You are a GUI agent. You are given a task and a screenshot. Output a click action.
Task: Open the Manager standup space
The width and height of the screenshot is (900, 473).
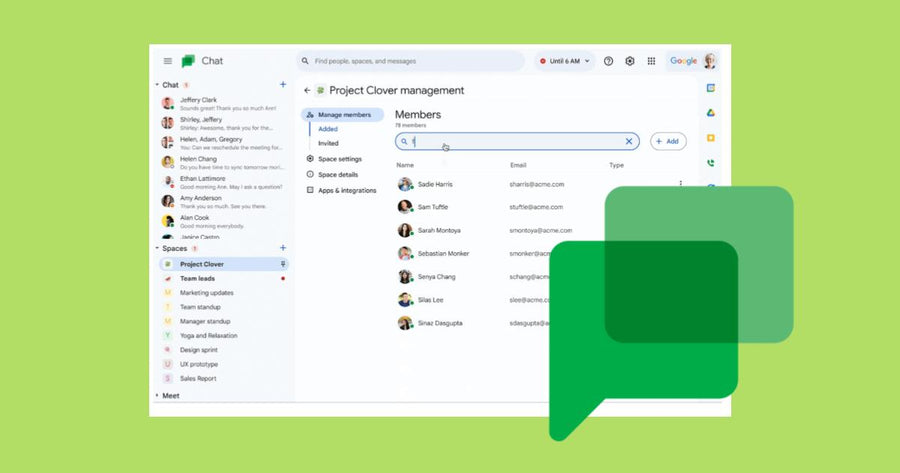pyautogui.click(x=223, y=321)
